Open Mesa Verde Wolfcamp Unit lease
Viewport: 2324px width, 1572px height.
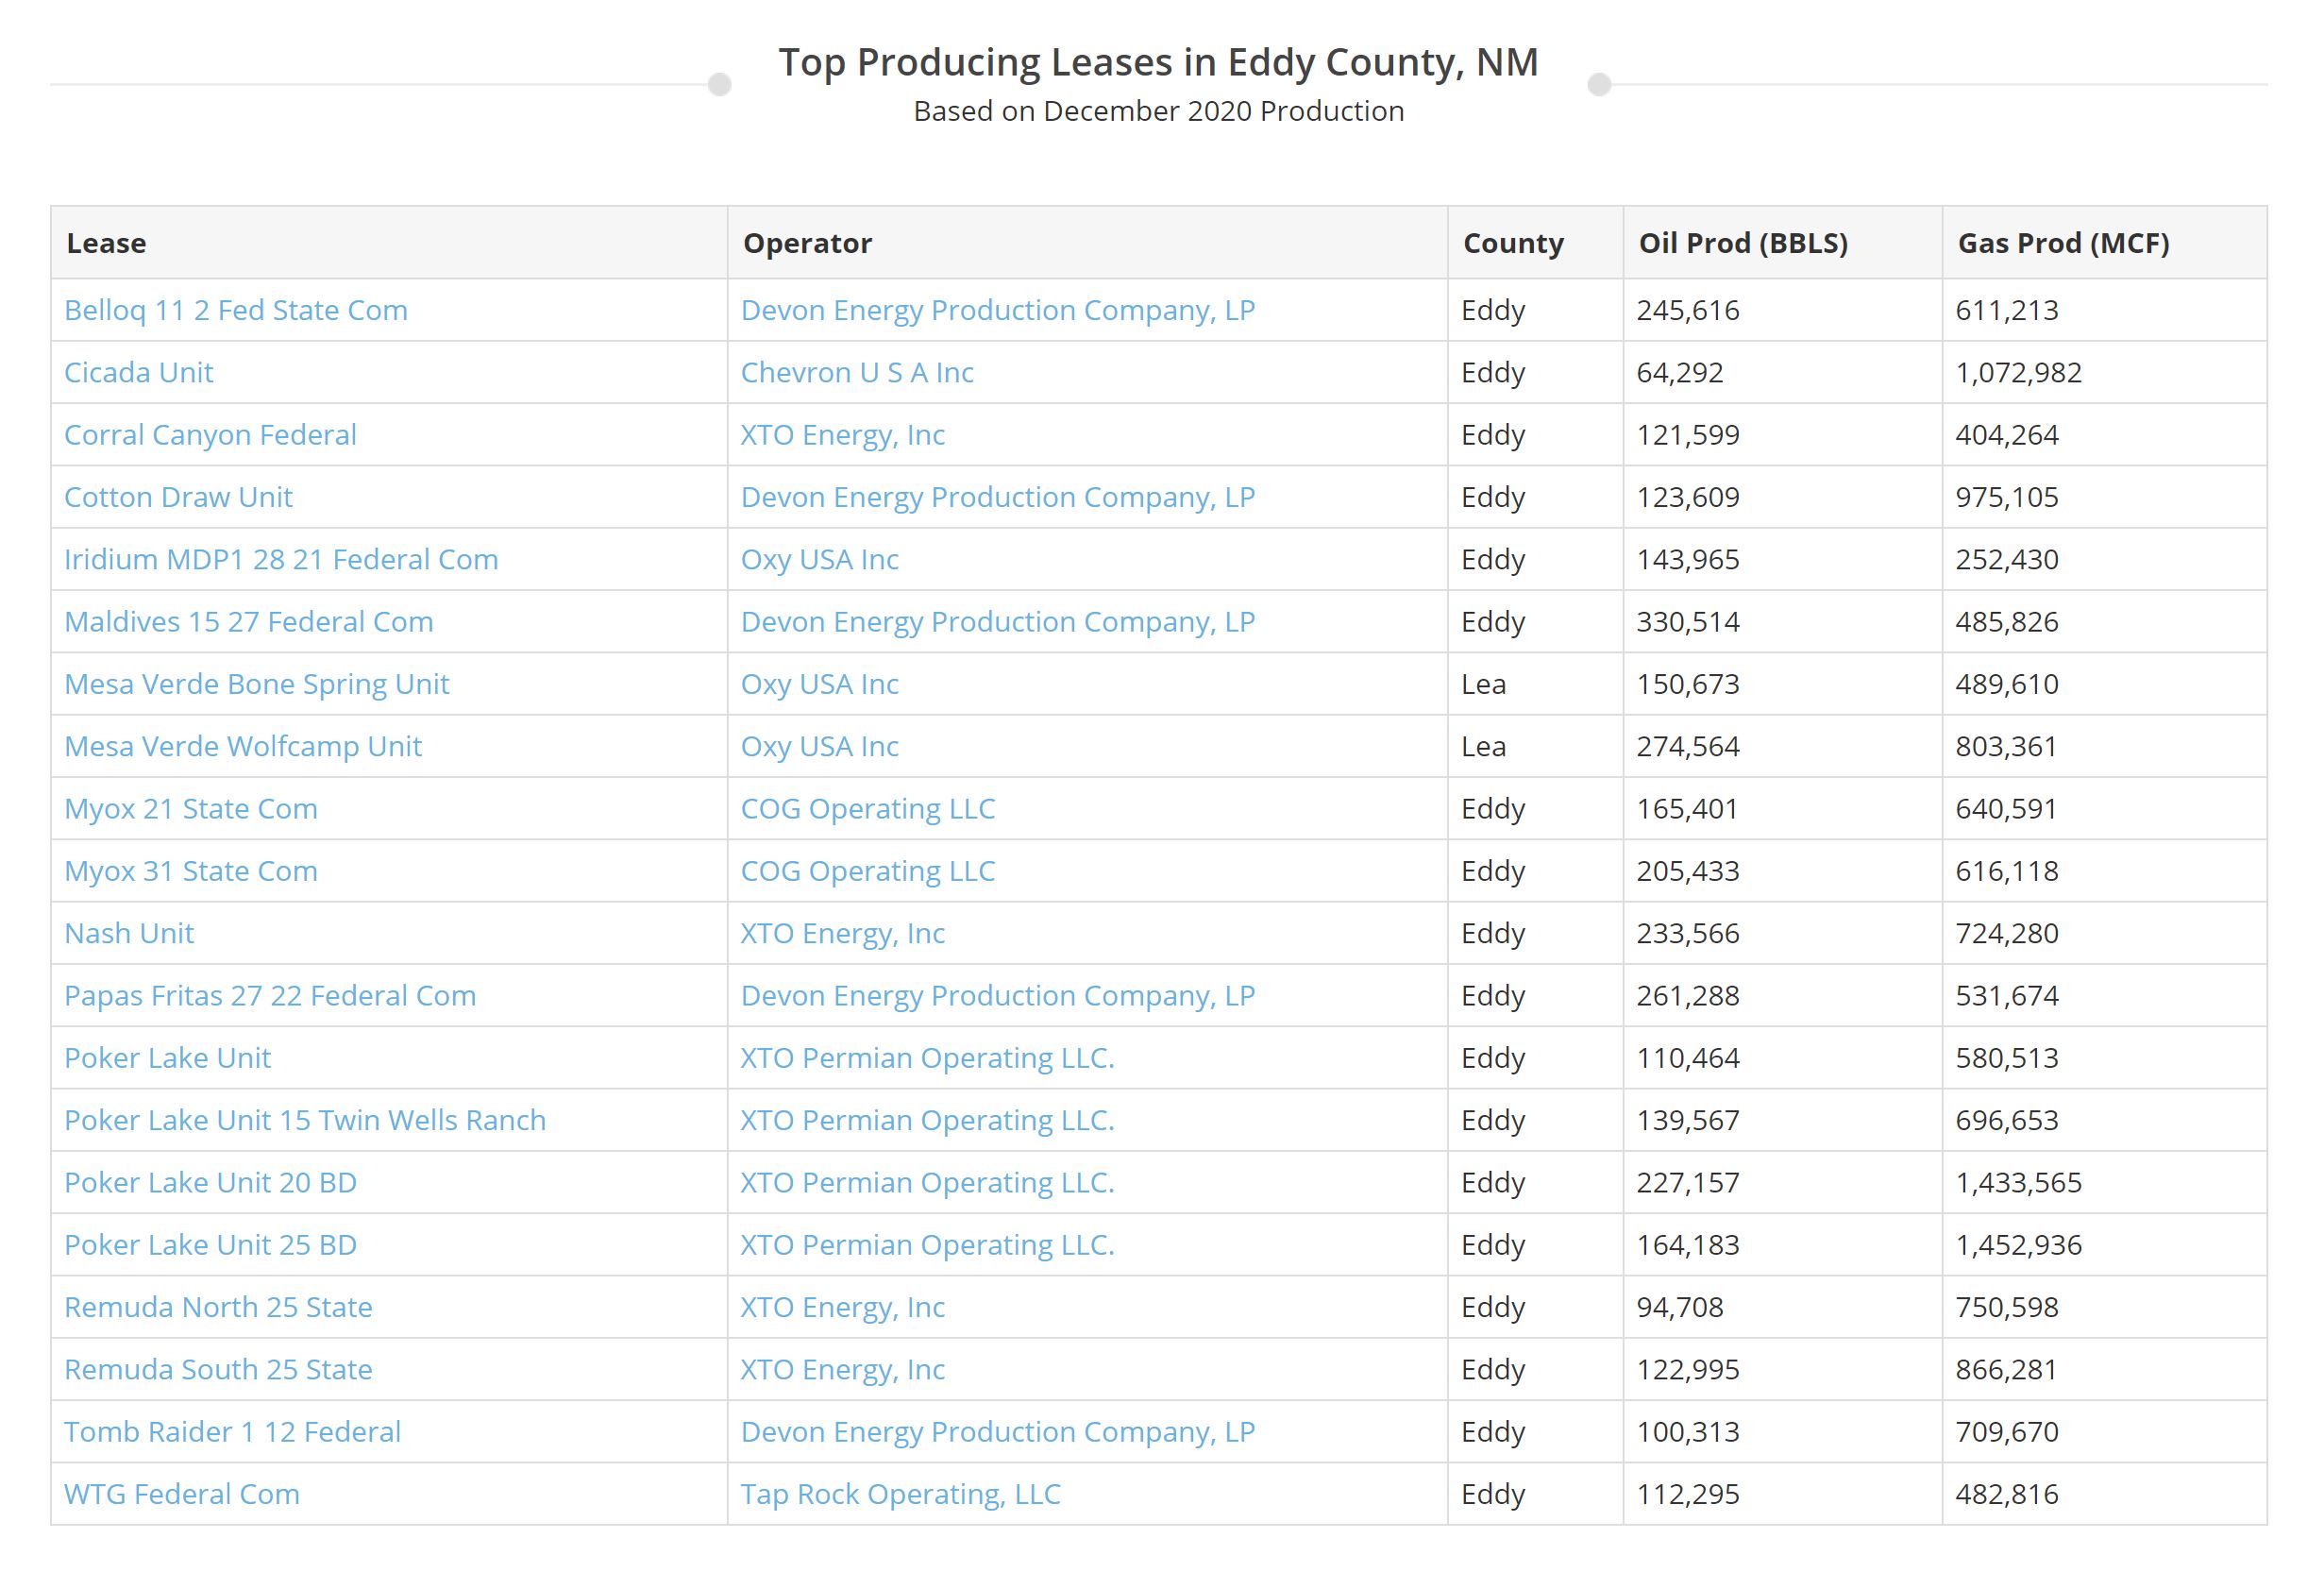pos(243,746)
